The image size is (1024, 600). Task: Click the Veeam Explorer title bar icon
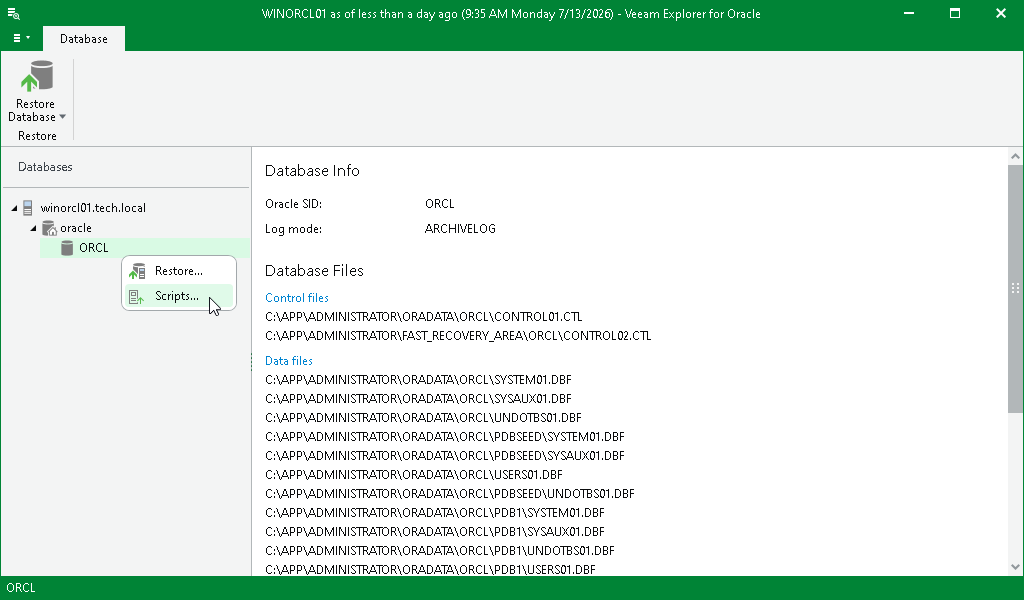click(x=14, y=13)
